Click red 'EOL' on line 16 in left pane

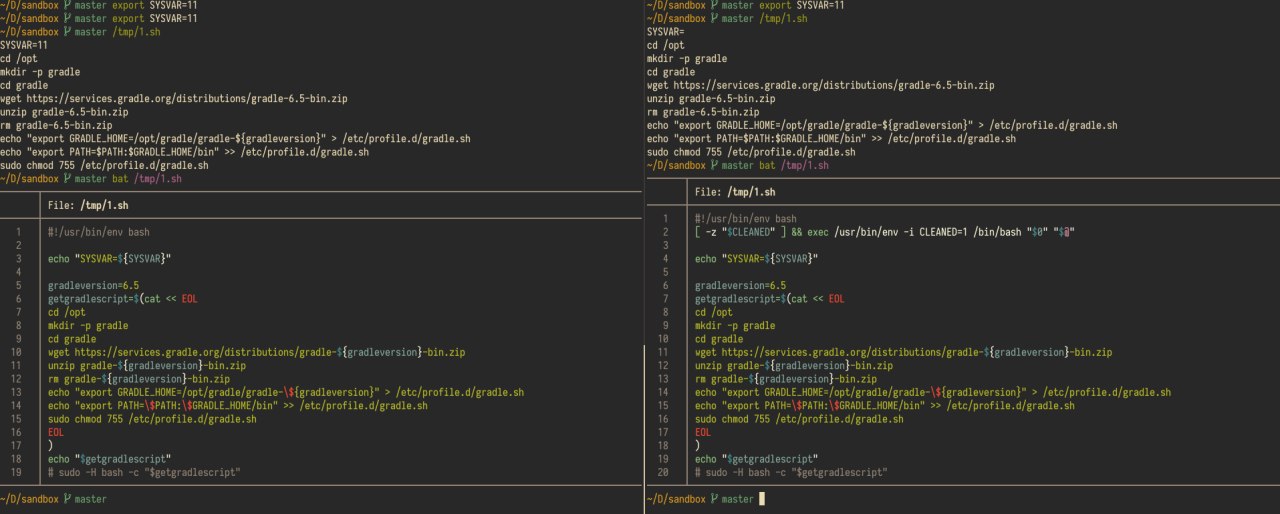55,432
